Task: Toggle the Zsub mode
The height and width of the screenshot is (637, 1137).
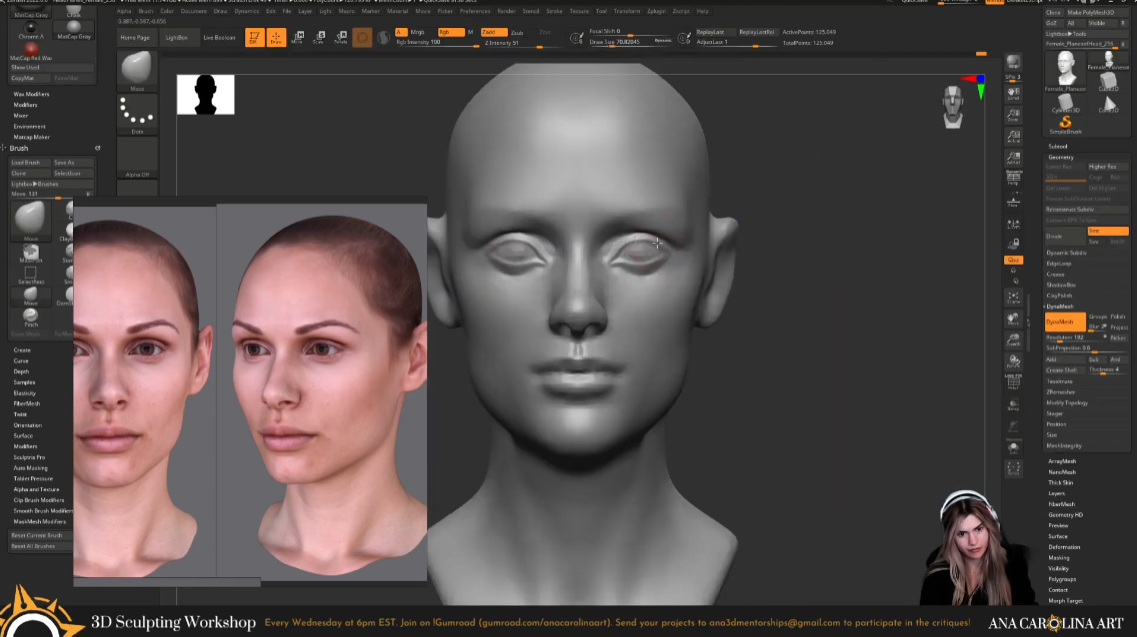Action: click(x=517, y=33)
